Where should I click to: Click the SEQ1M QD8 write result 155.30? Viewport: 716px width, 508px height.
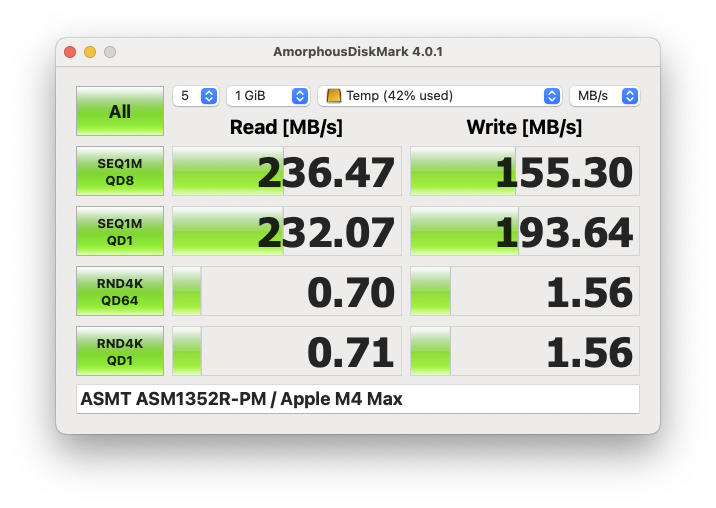(525, 172)
